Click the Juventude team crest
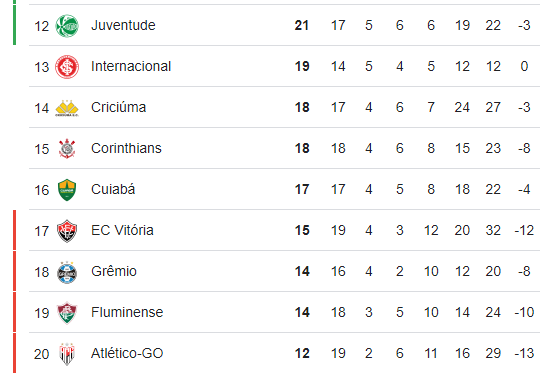 tap(67, 25)
